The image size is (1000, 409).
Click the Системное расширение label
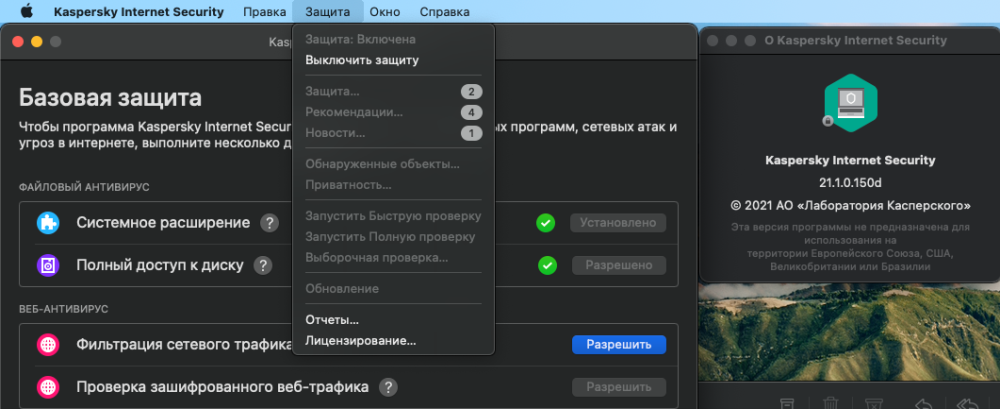(x=163, y=223)
